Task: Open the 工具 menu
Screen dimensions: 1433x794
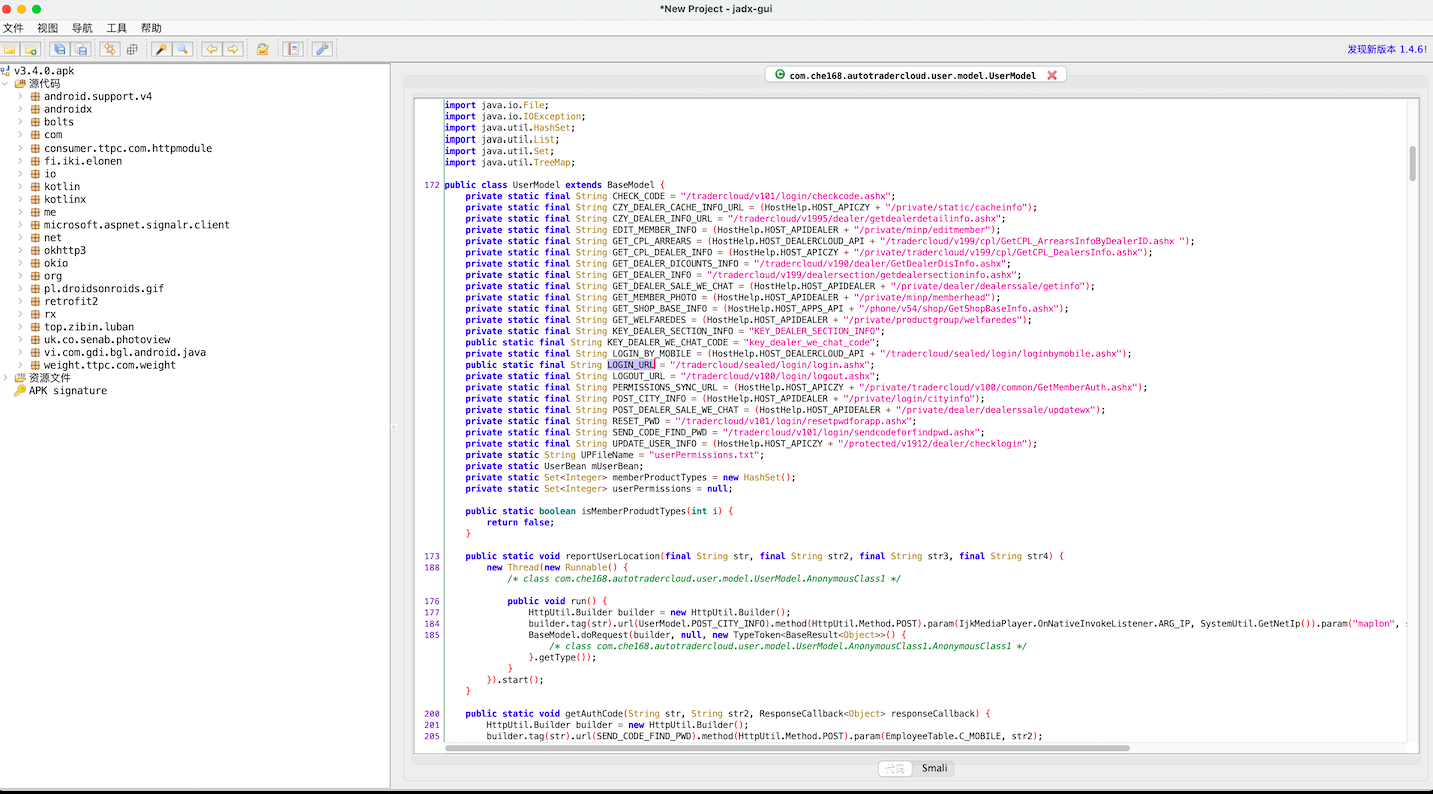Action: 117,28
